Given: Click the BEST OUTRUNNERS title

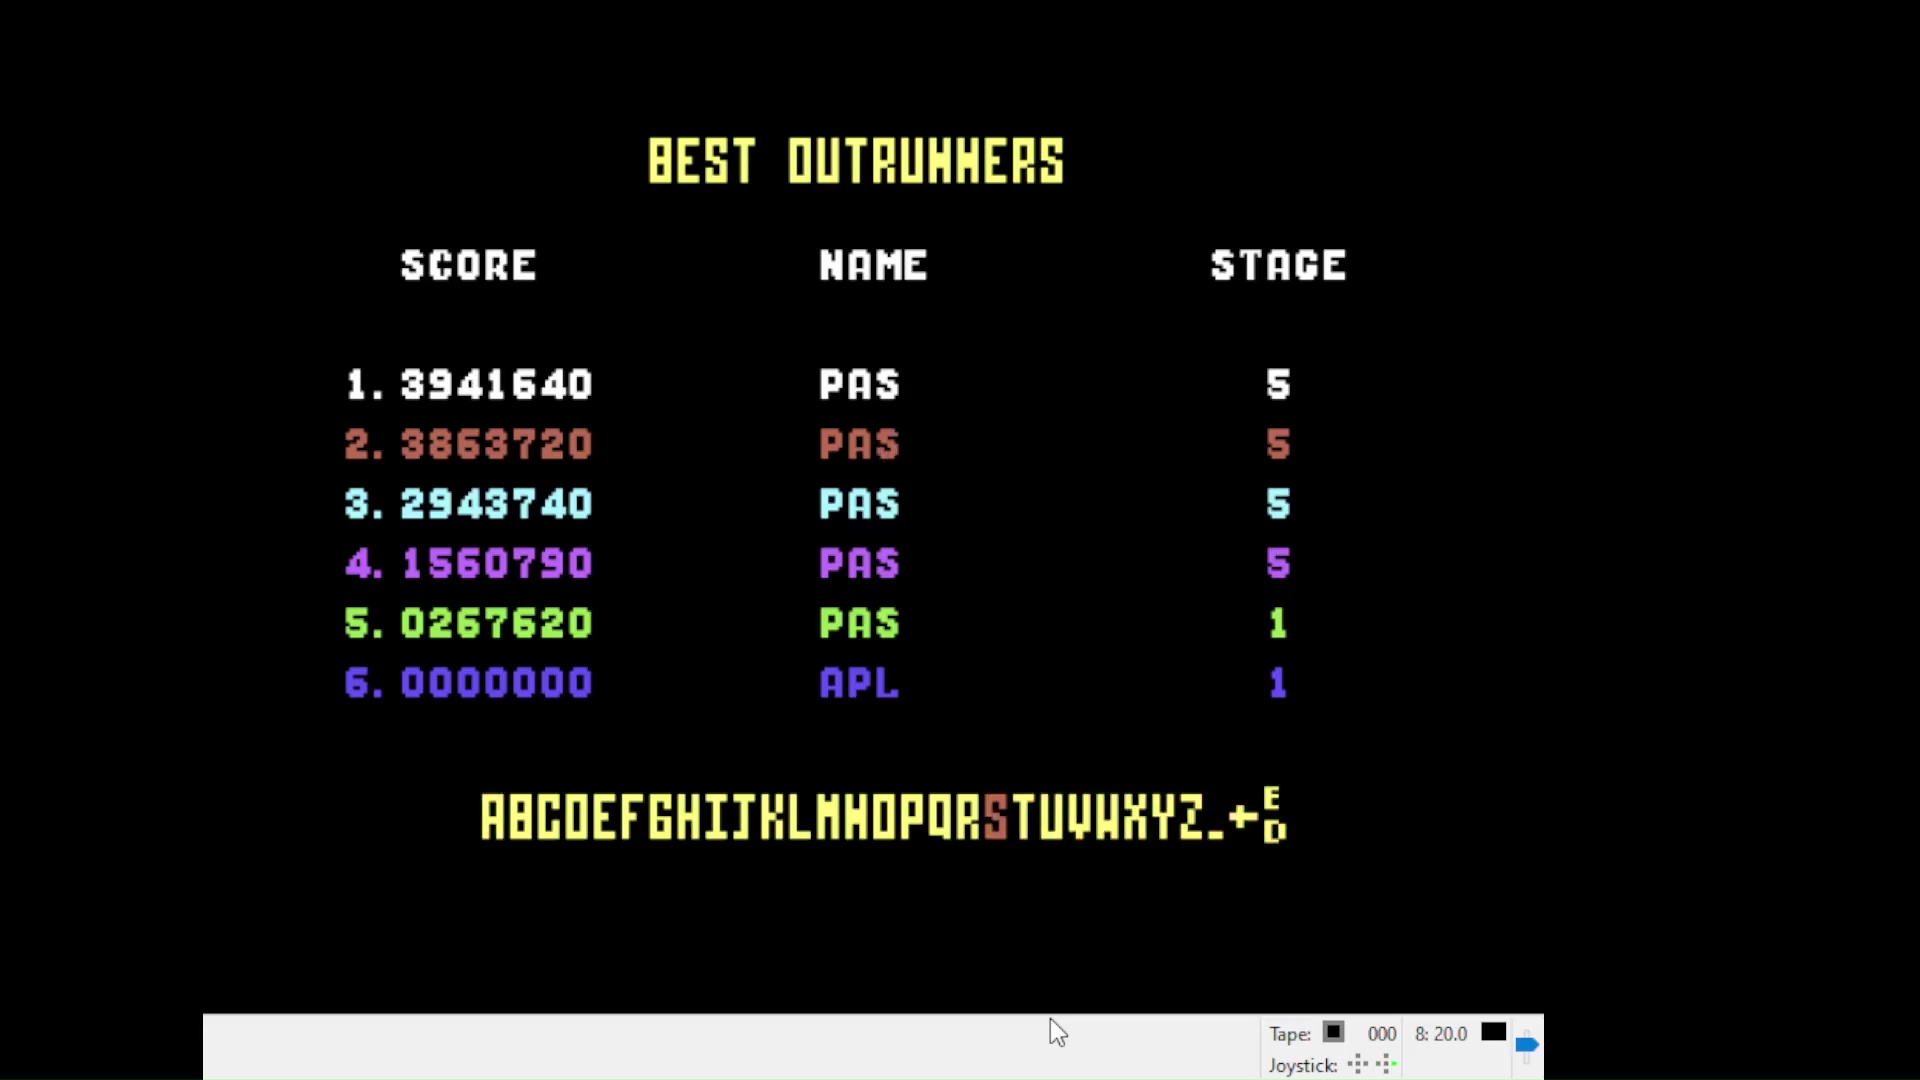Looking at the screenshot, I should [x=856, y=161].
